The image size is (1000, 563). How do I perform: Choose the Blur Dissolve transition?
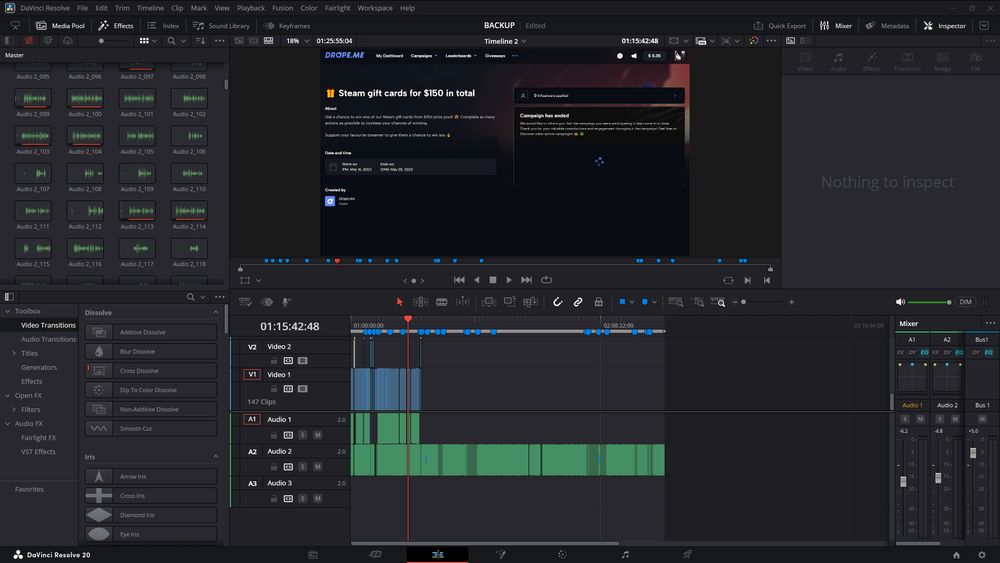[151, 351]
